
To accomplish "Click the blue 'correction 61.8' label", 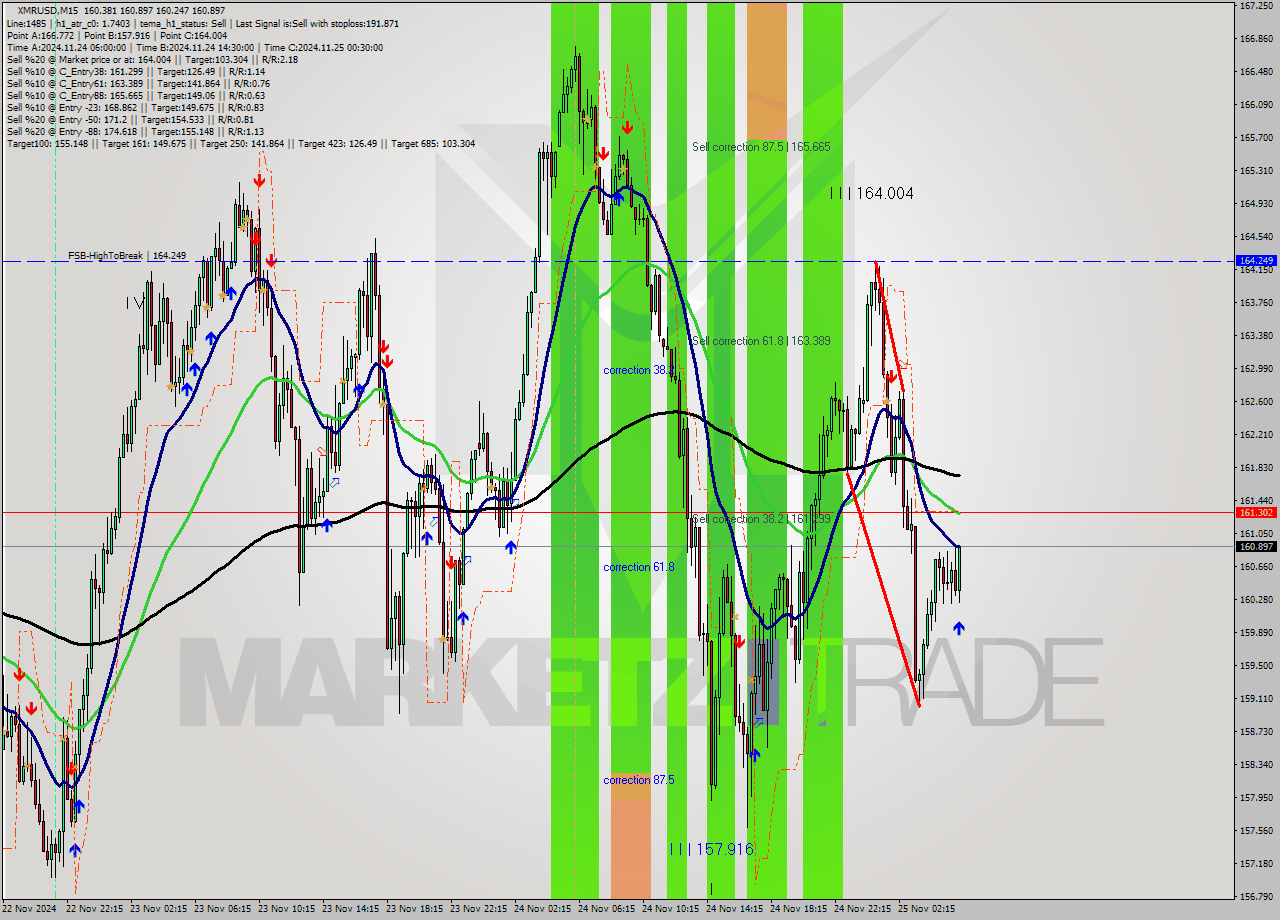I will tap(638, 567).
